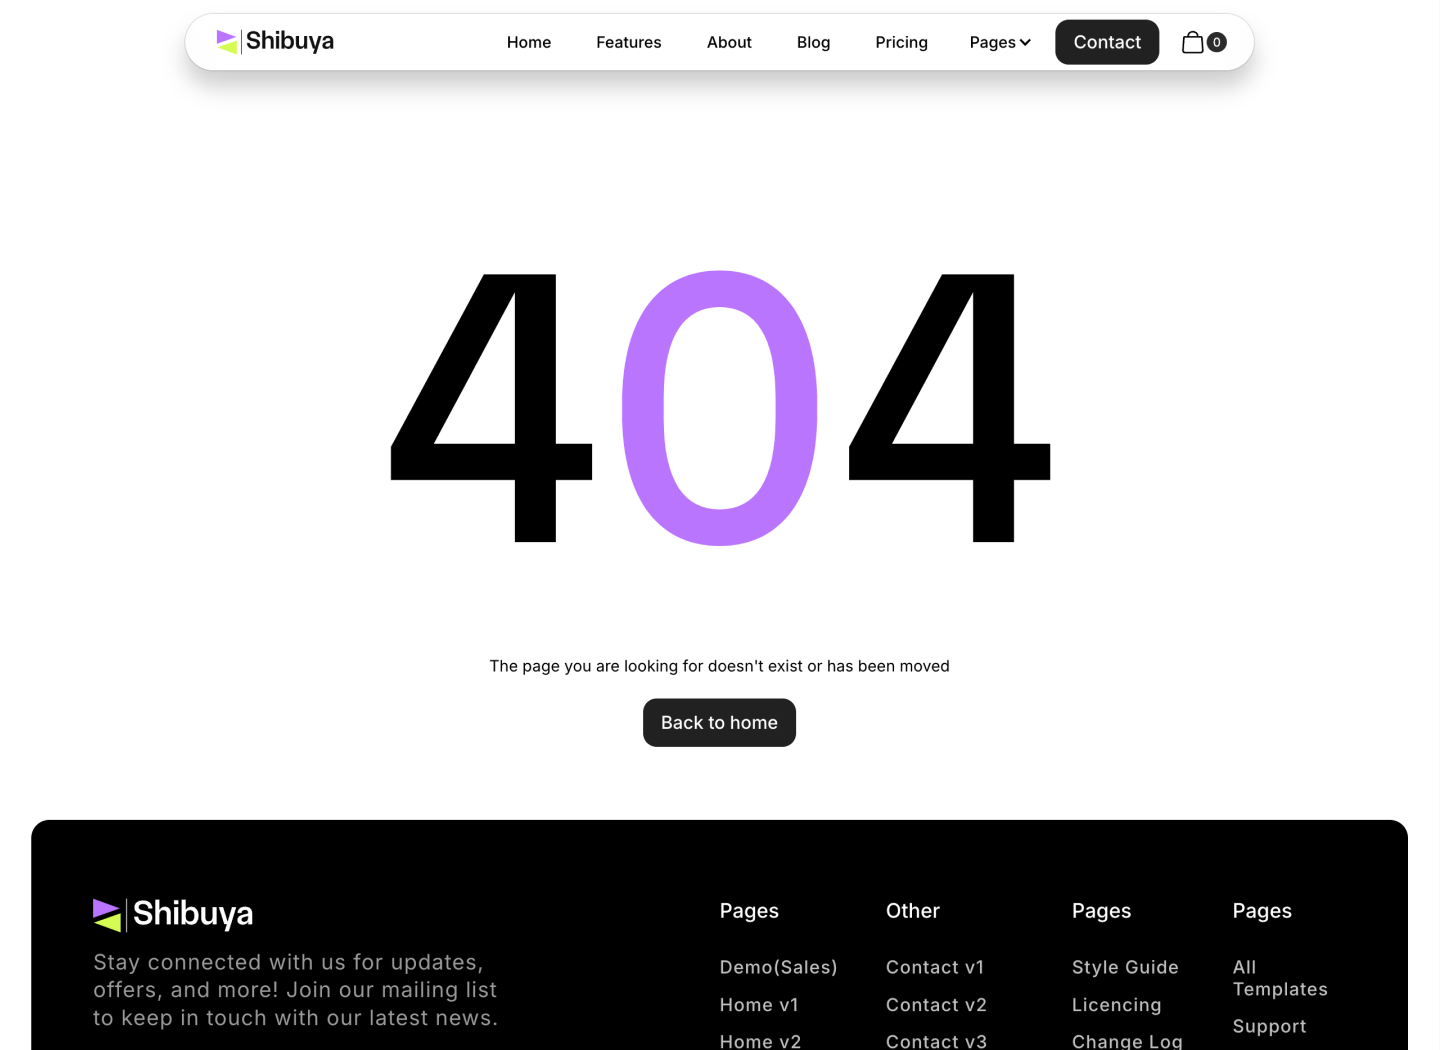Click the Contact button in the header

1107,42
